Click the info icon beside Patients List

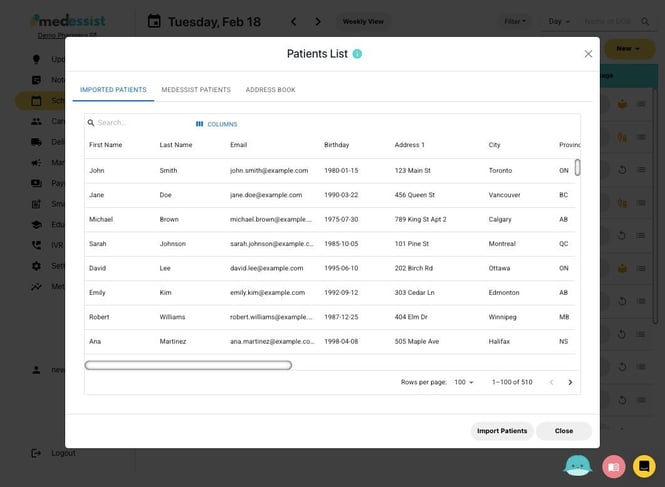[357, 54]
